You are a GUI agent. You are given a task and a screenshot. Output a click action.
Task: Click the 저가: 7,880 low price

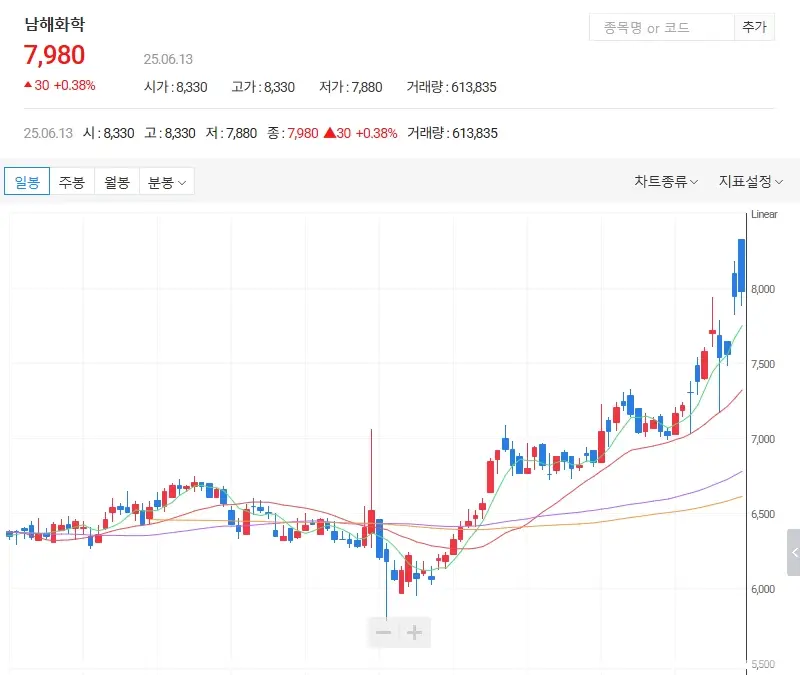coord(351,87)
